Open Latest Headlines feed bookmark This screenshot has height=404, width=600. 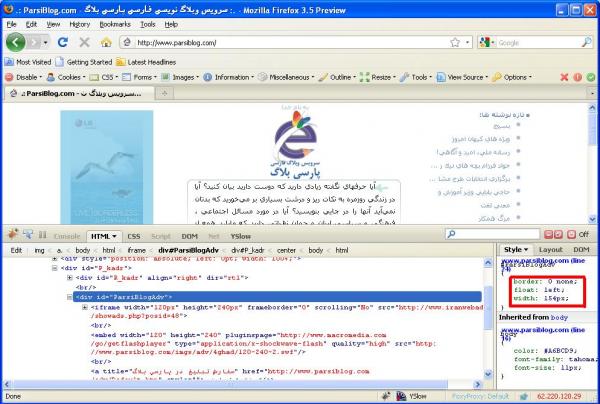coord(146,62)
